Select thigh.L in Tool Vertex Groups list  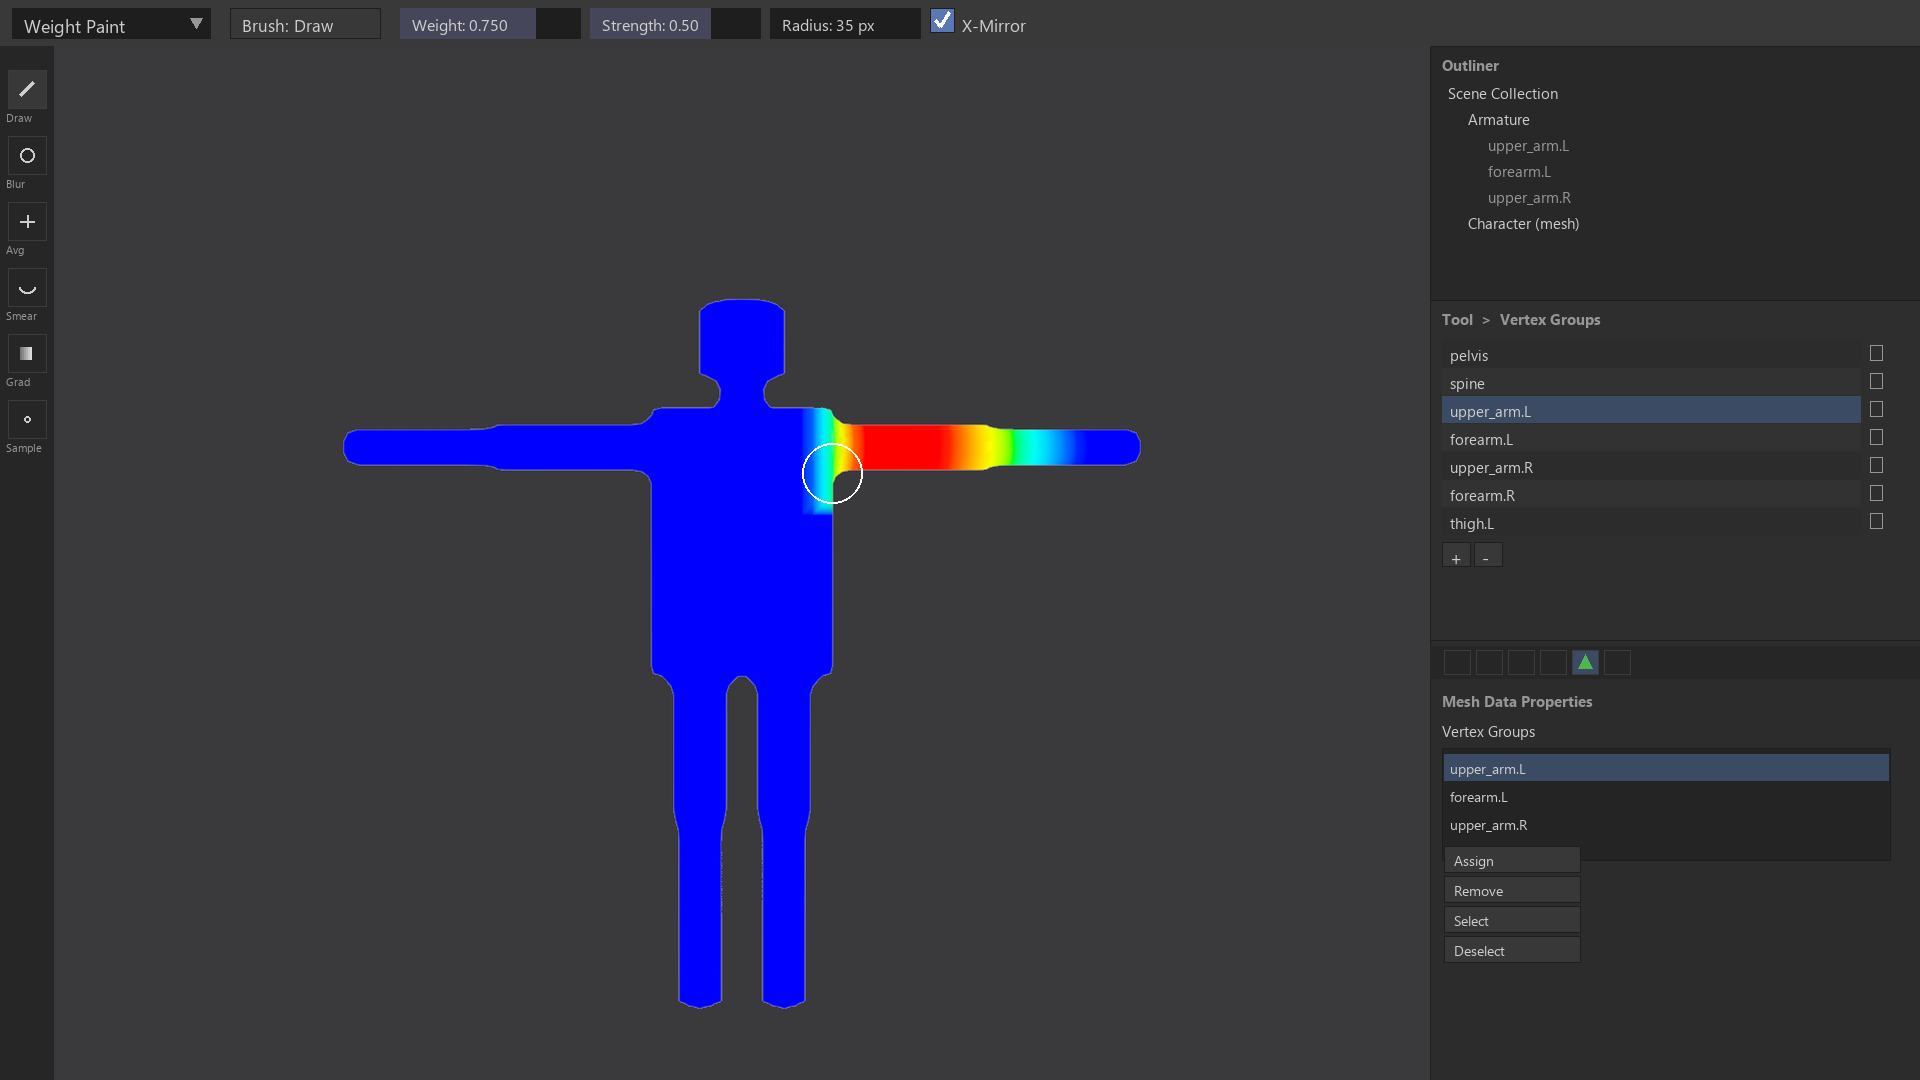1651,523
